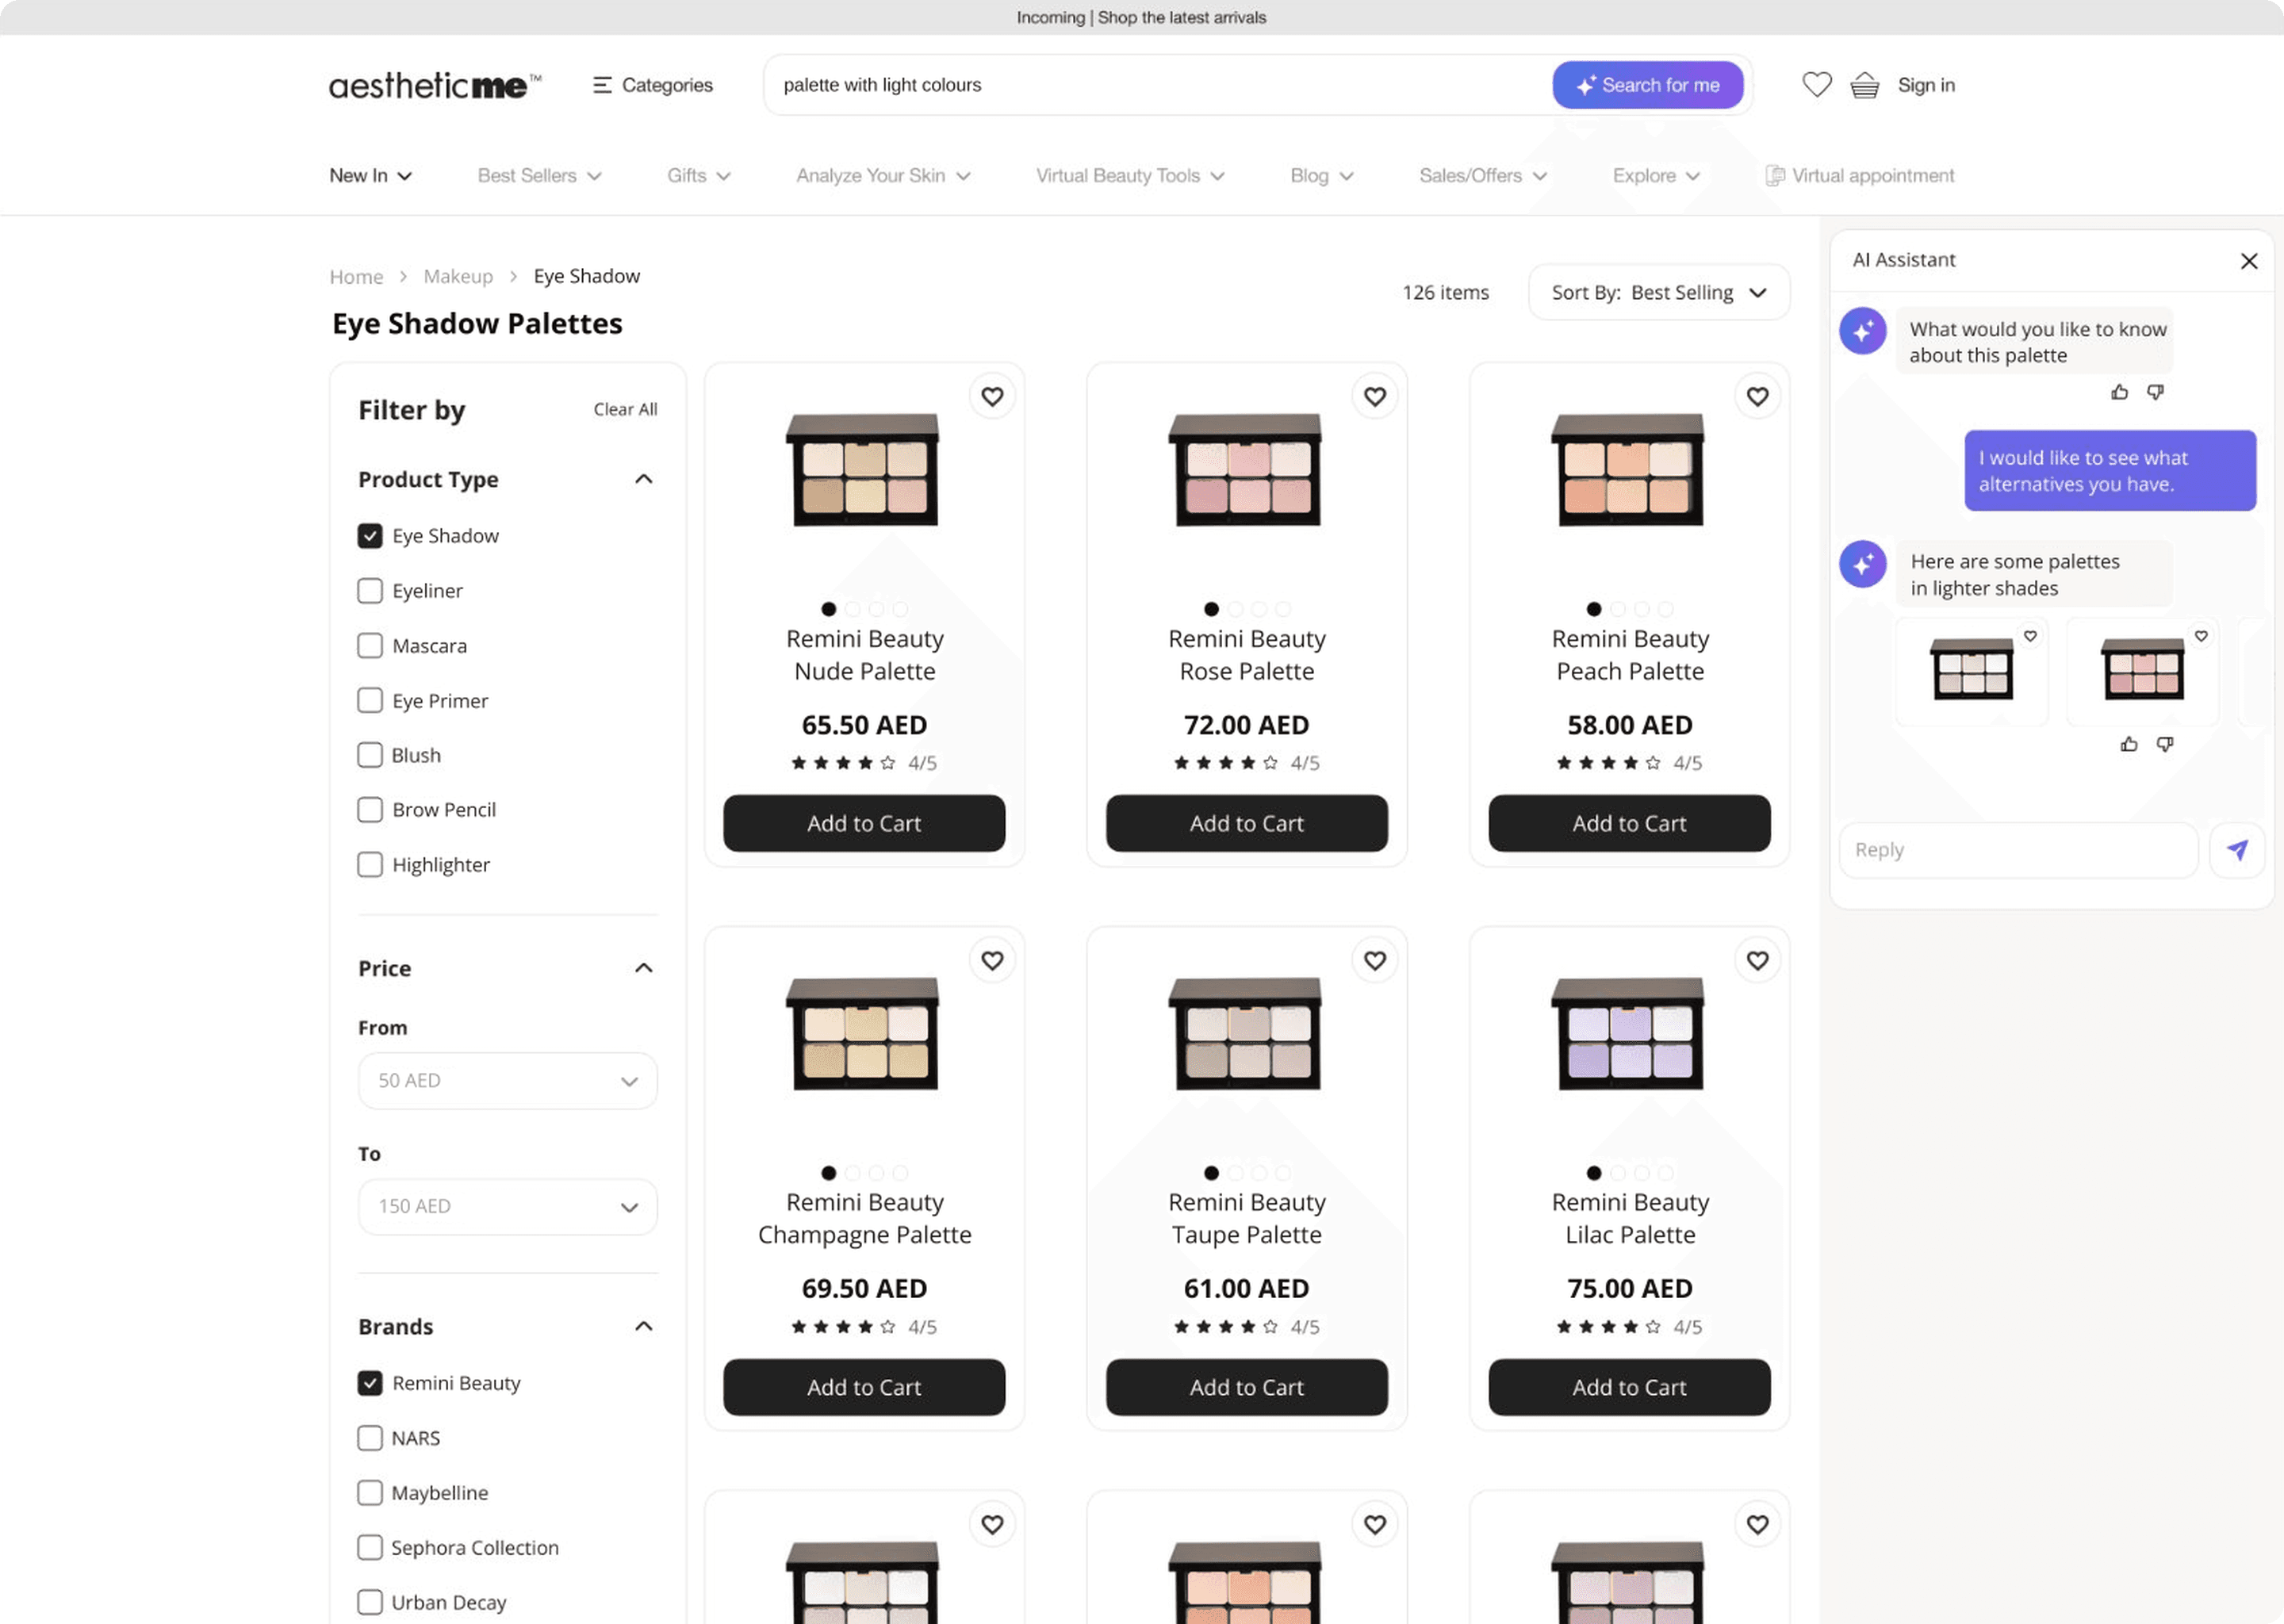Check the Highlighter filter
The width and height of the screenshot is (2284, 1624).
(370, 865)
